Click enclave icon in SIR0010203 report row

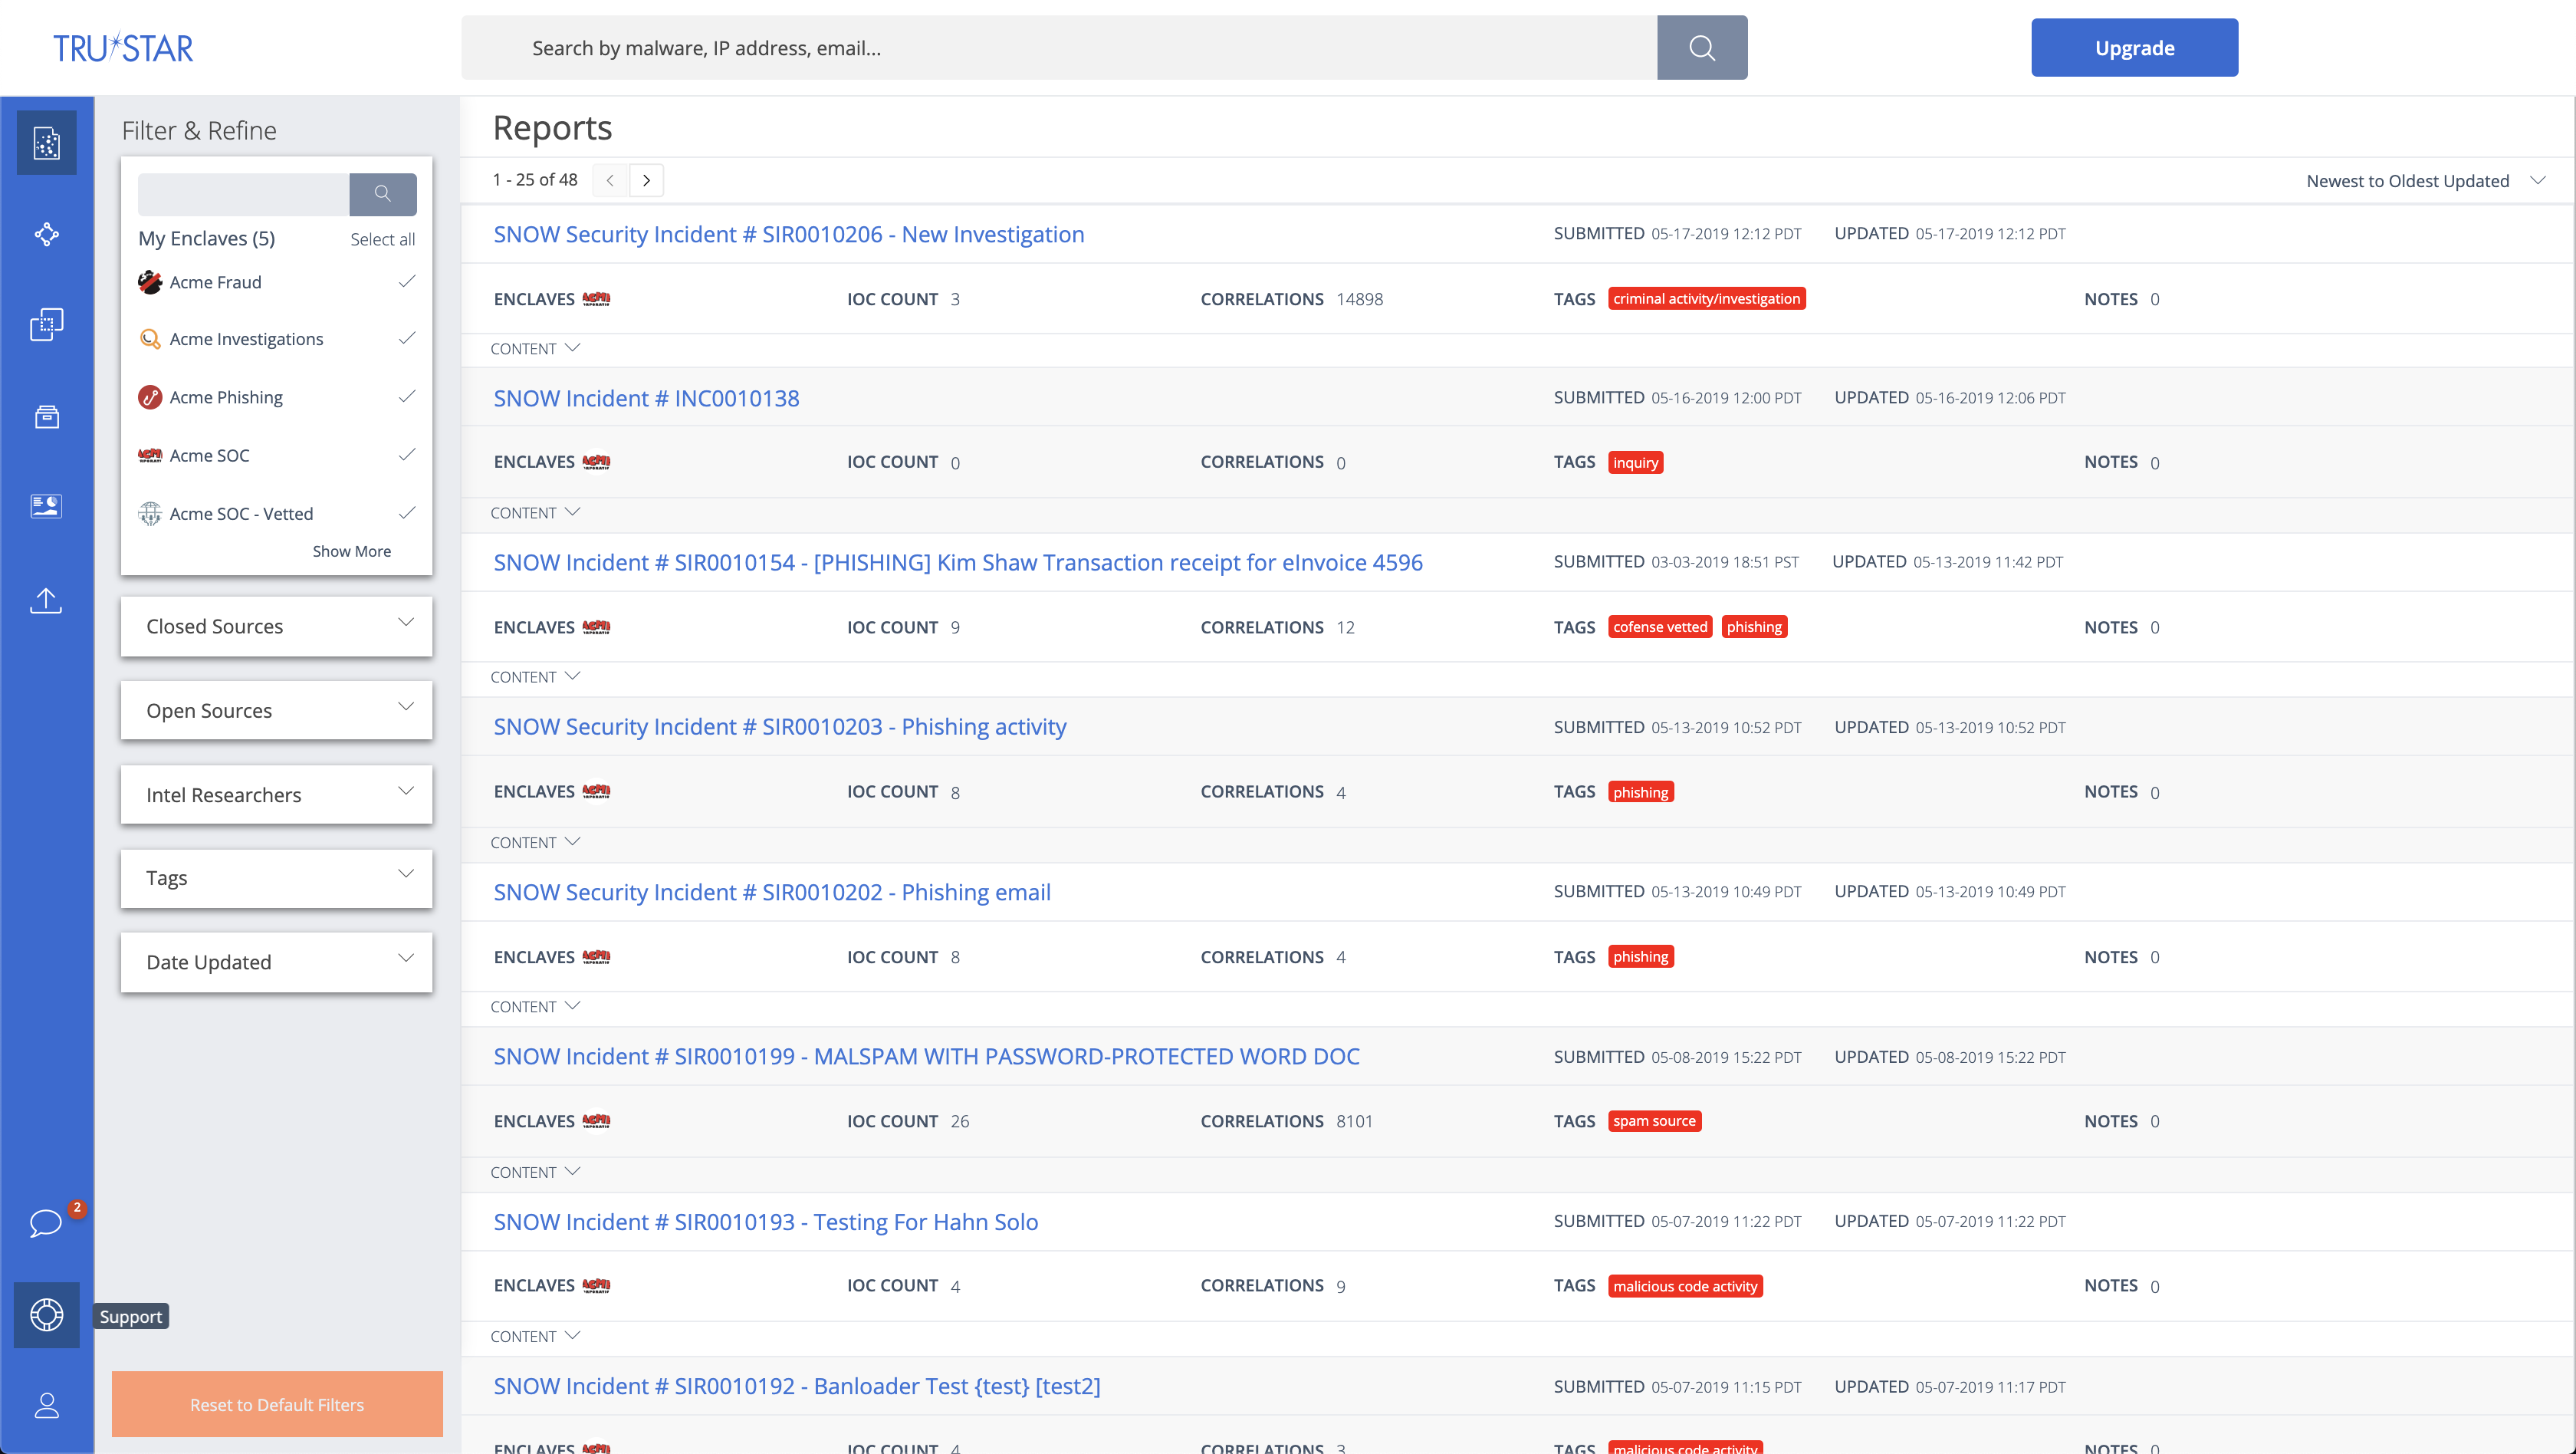(596, 791)
